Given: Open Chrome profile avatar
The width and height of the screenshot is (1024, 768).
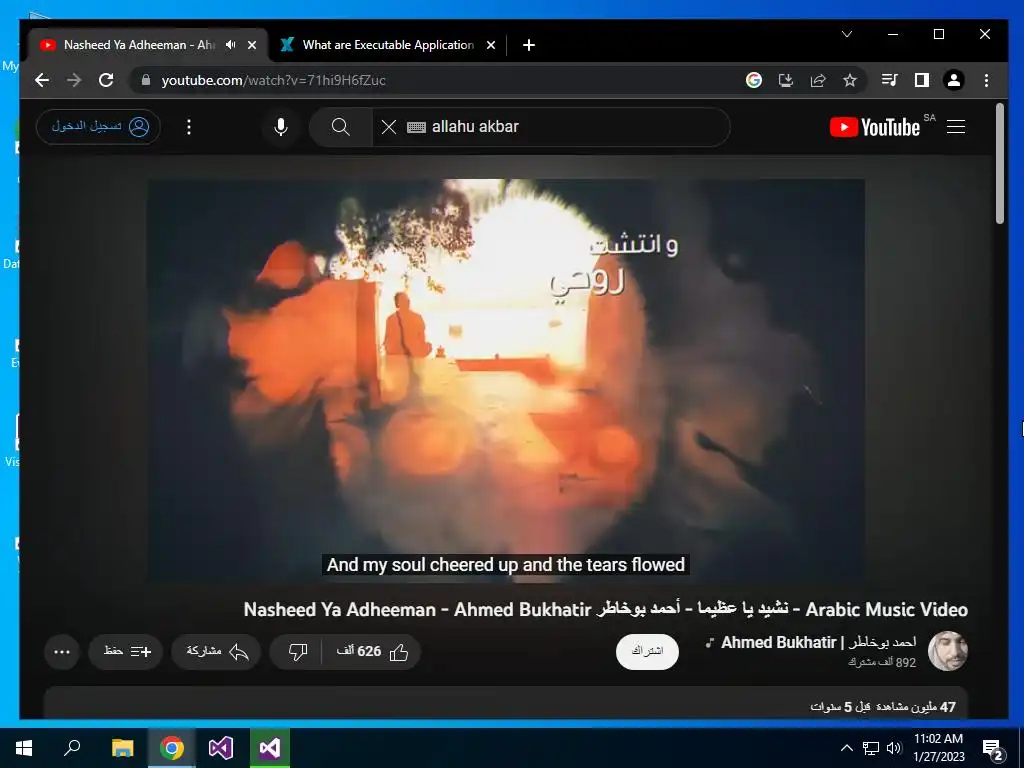Looking at the screenshot, I should click(953, 80).
